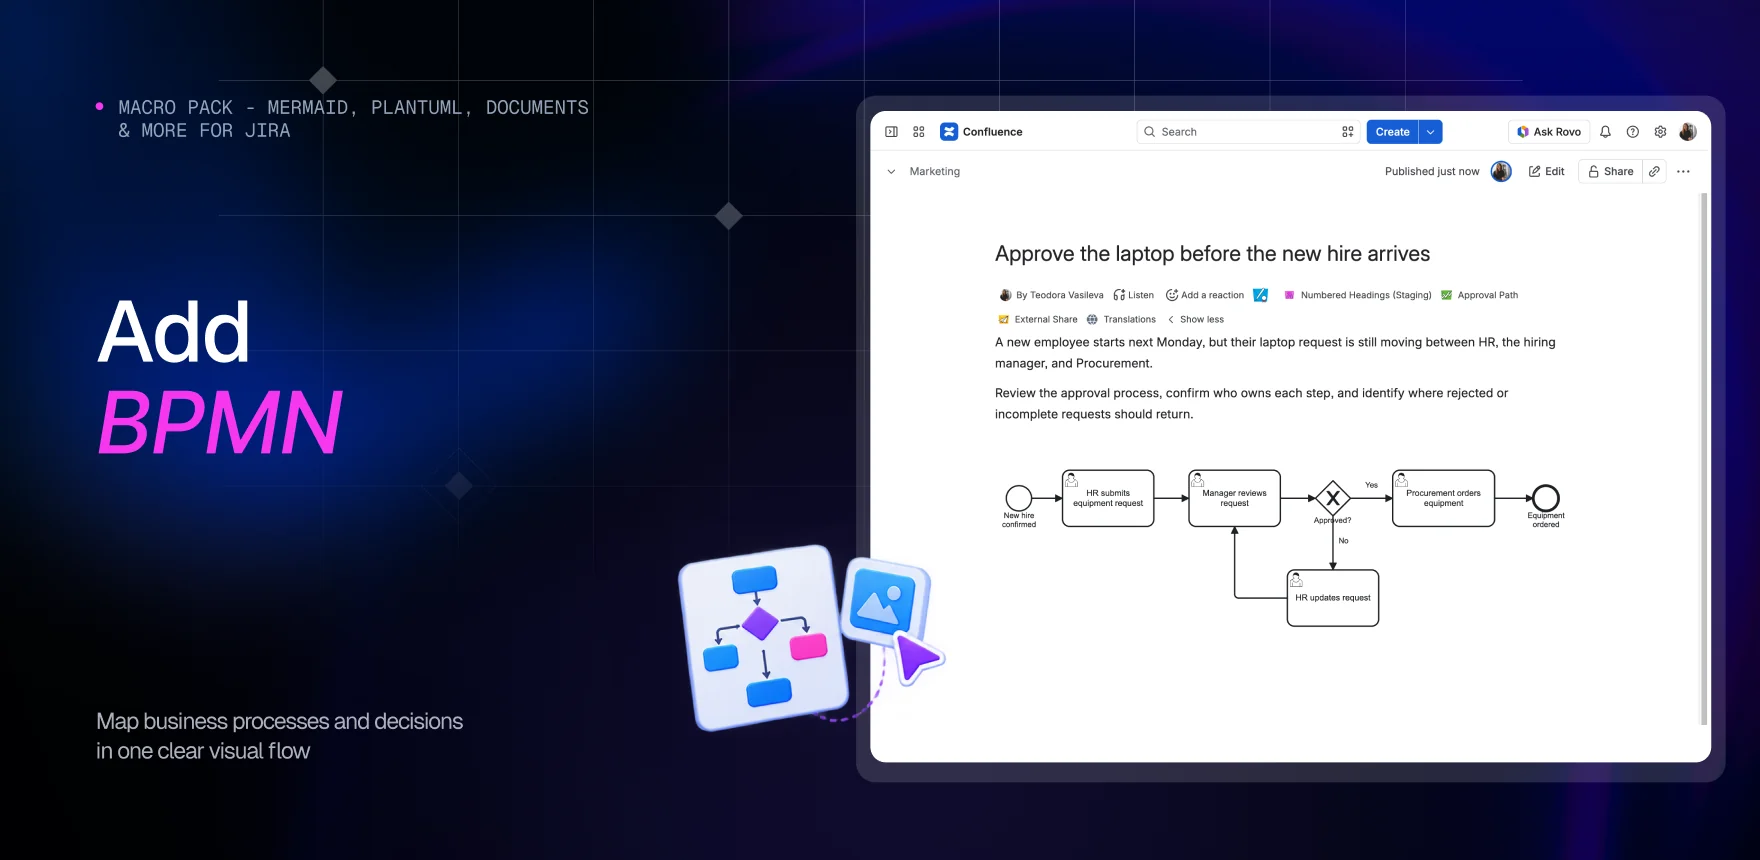1760x860 pixels.
Task: Toggle the Confluence sidebar panel icon
Action: click(x=891, y=132)
